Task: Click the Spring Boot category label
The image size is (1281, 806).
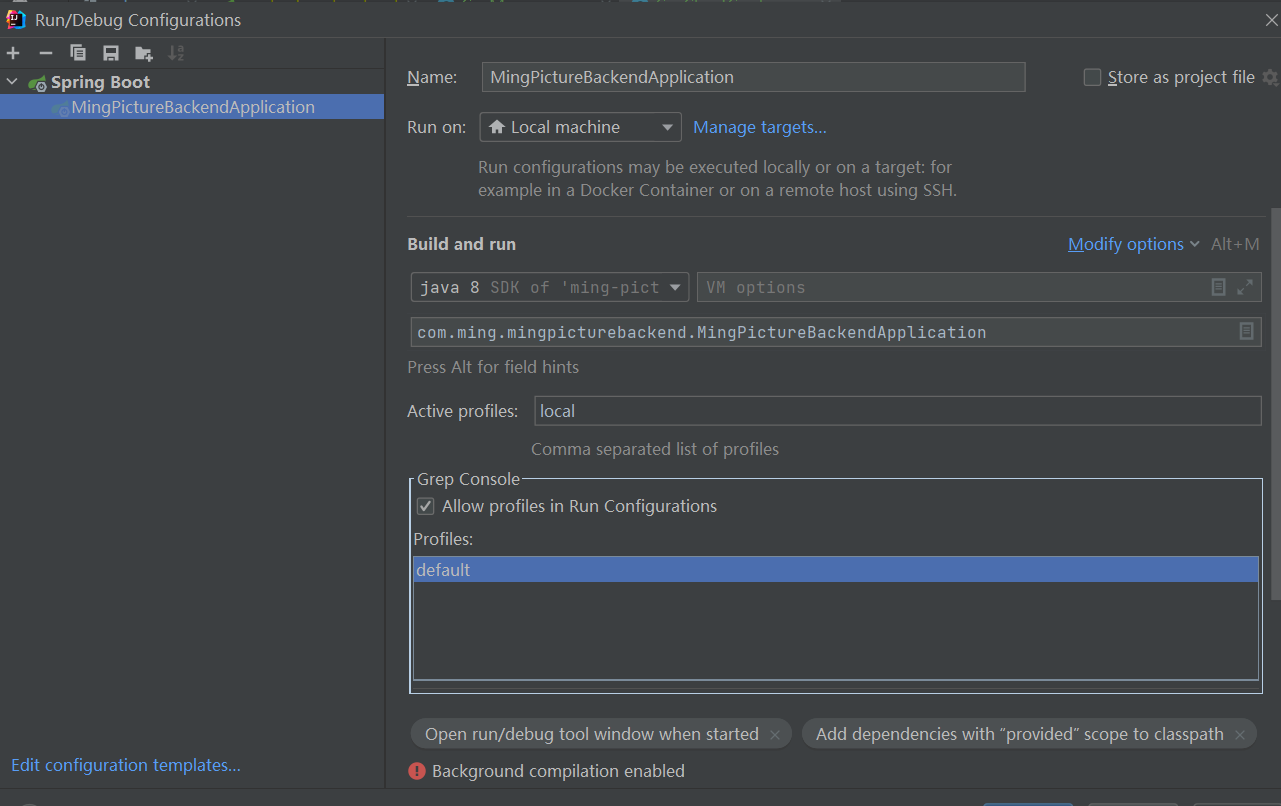Action: point(100,82)
